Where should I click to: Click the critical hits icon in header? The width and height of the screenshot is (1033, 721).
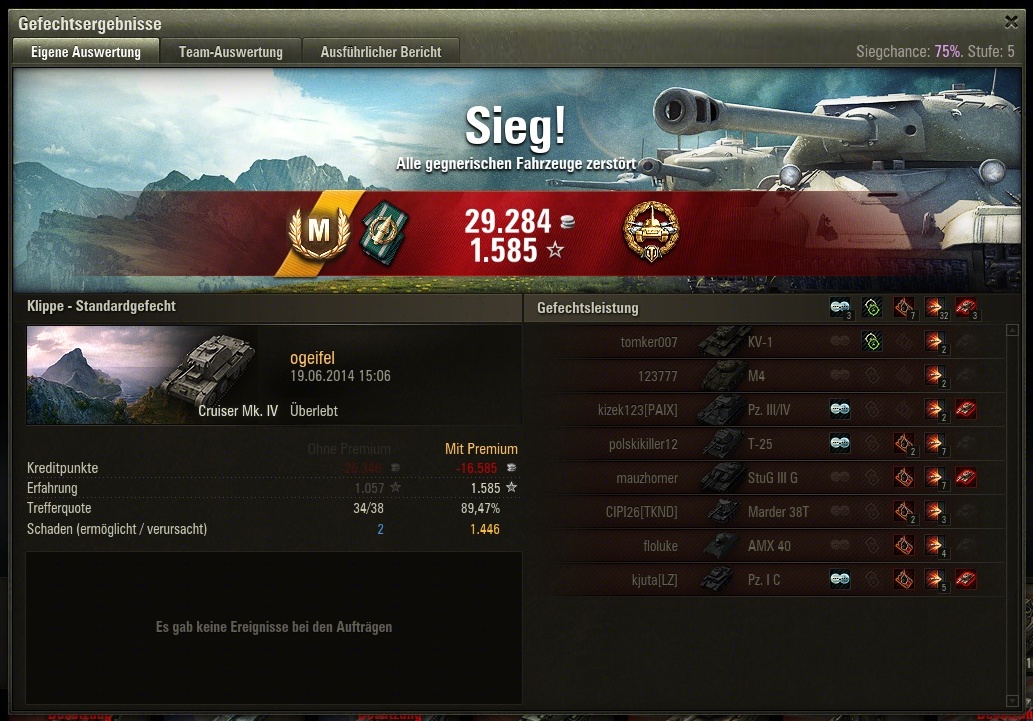pyautogui.click(x=904, y=308)
